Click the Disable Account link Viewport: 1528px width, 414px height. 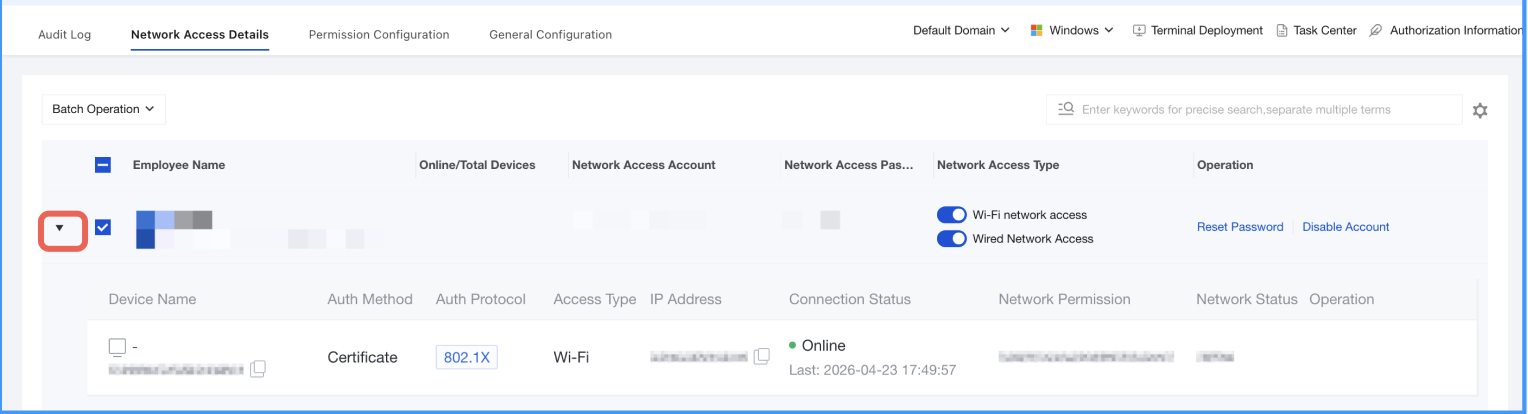click(x=1346, y=227)
